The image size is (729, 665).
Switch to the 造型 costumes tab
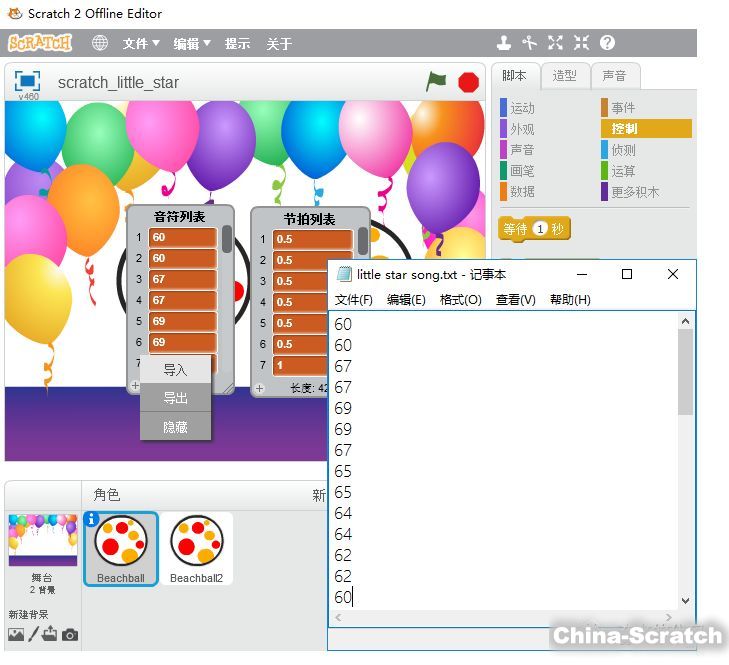pos(564,76)
